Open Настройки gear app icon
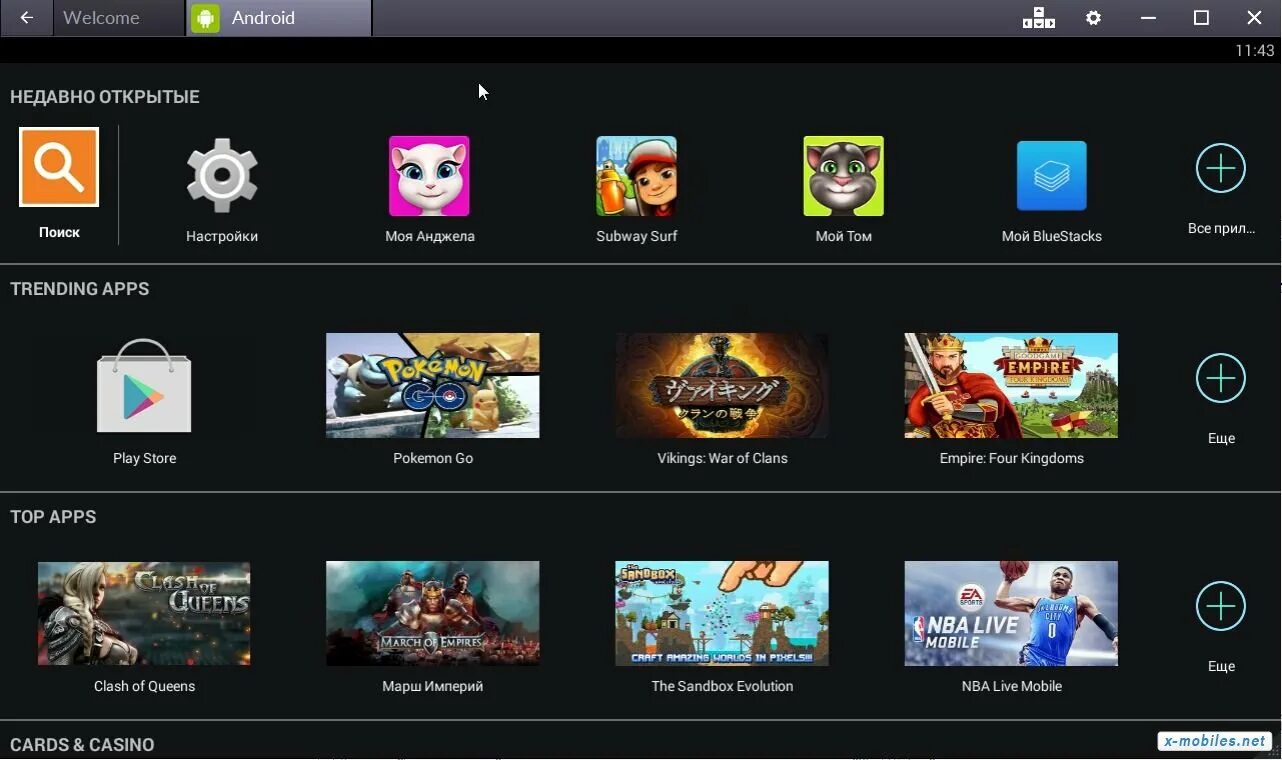The height and width of the screenshot is (760, 1282). pos(222,175)
